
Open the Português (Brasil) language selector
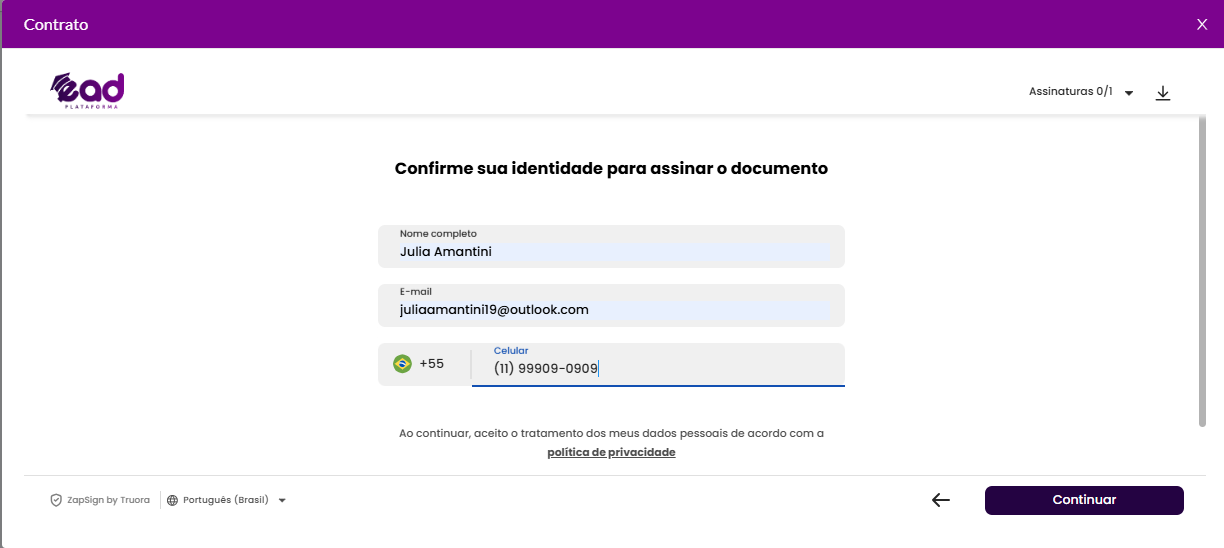click(x=227, y=500)
